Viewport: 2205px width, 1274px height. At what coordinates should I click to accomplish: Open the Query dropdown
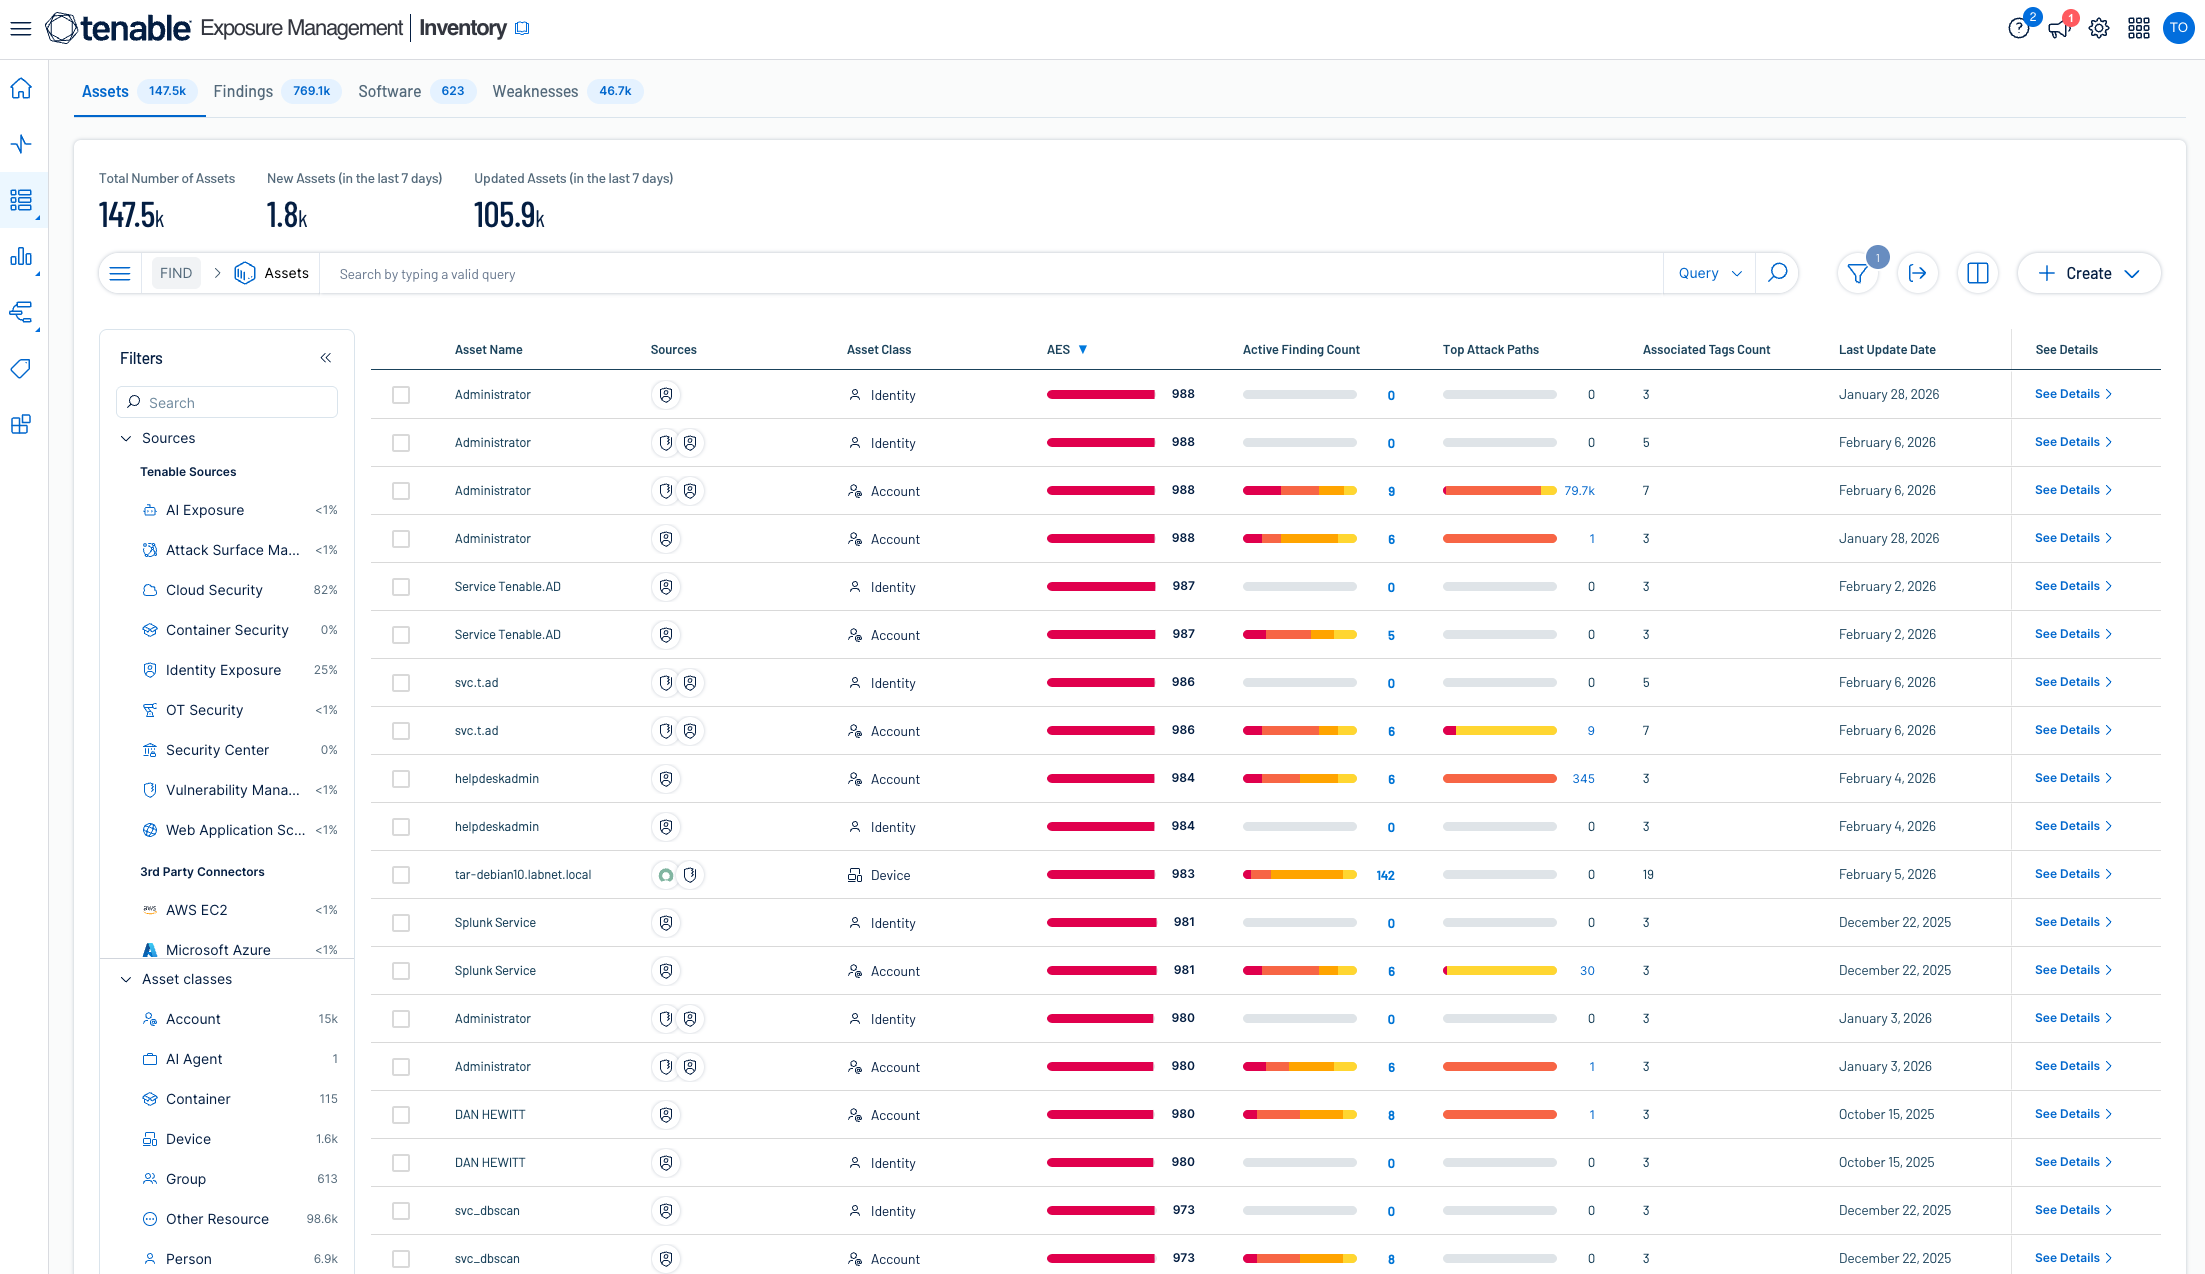click(x=1709, y=273)
